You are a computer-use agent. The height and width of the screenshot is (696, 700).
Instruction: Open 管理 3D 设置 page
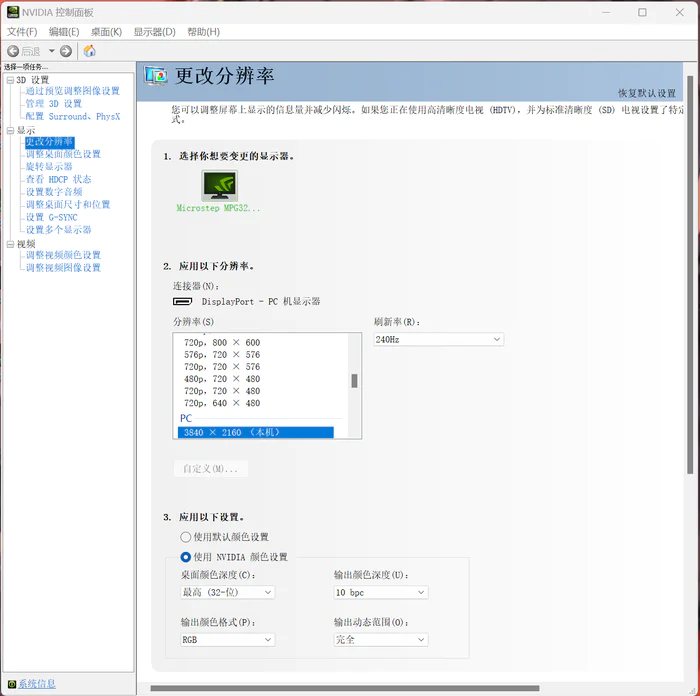(x=54, y=104)
